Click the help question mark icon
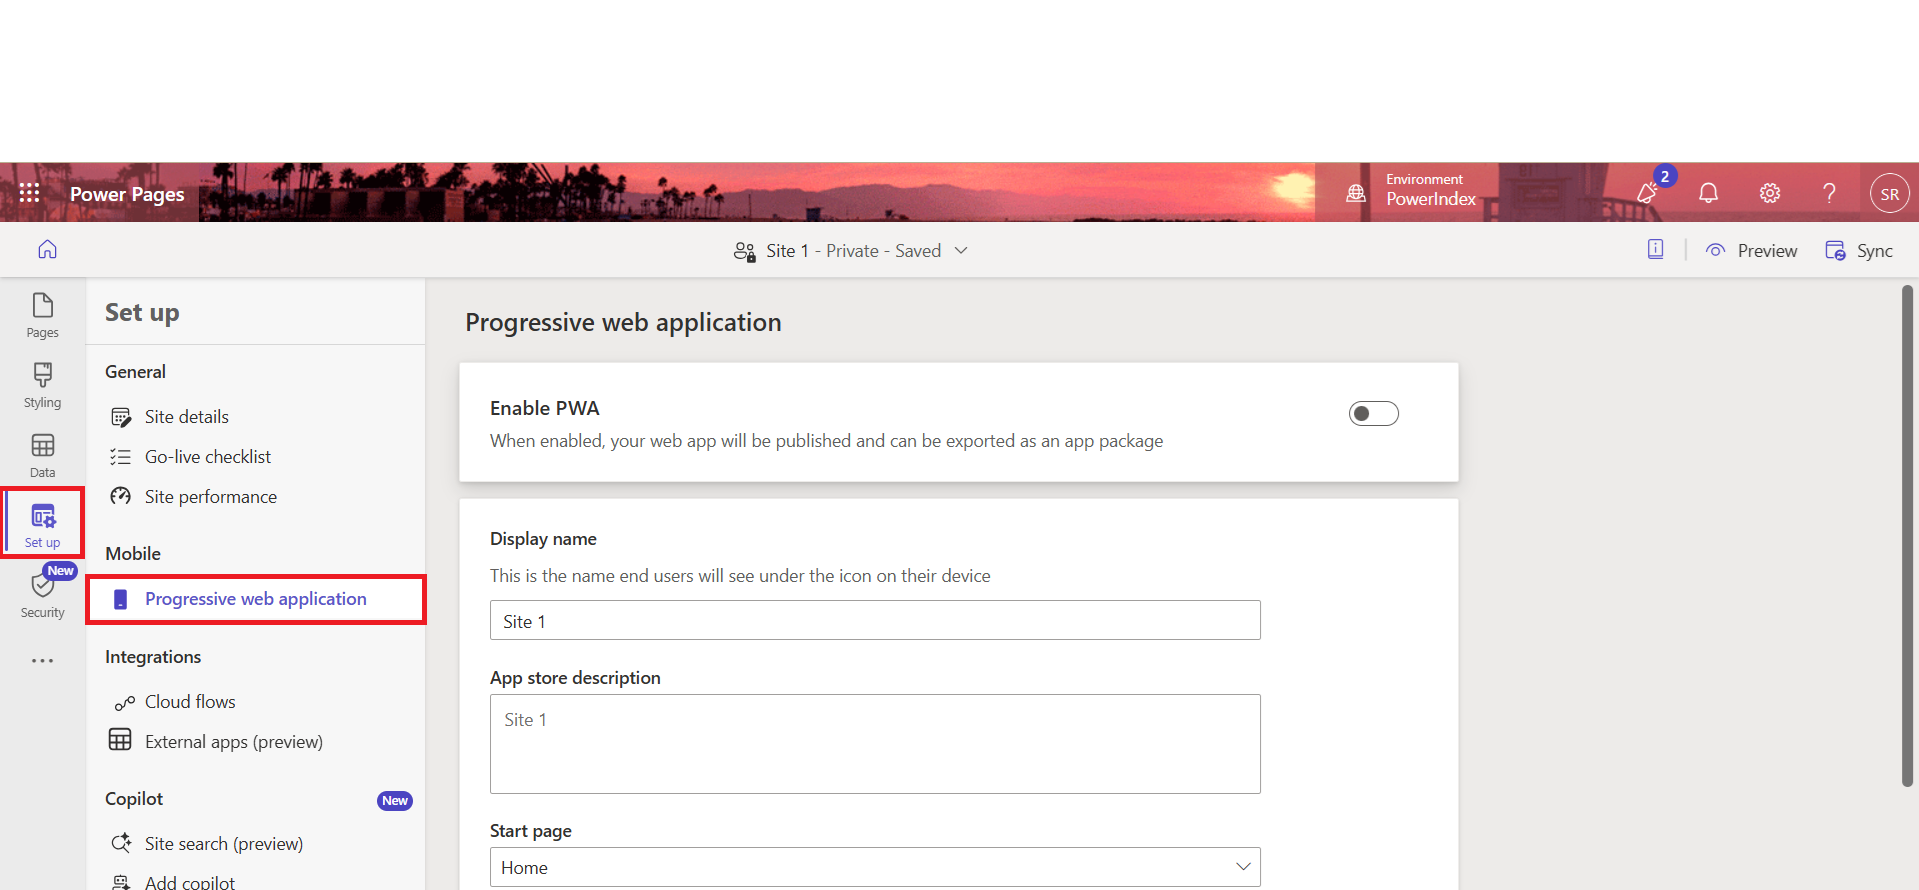Image resolution: width=1919 pixels, height=890 pixels. coord(1829,193)
